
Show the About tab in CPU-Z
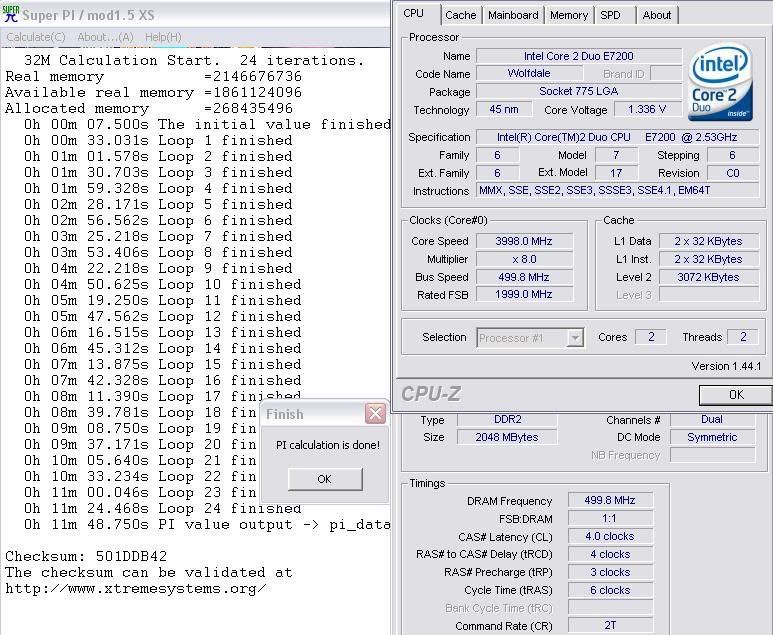pyautogui.click(x=657, y=15)
